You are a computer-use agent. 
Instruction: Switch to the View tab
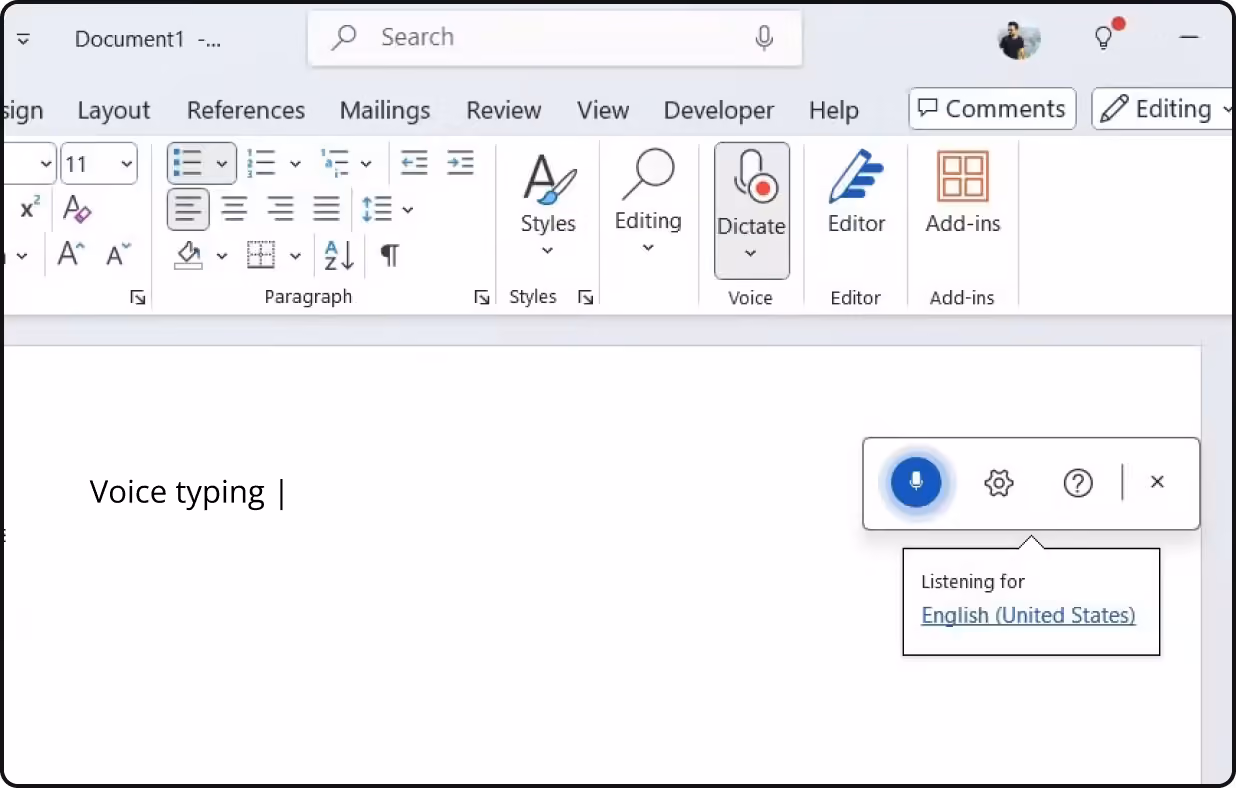[603, 110]
